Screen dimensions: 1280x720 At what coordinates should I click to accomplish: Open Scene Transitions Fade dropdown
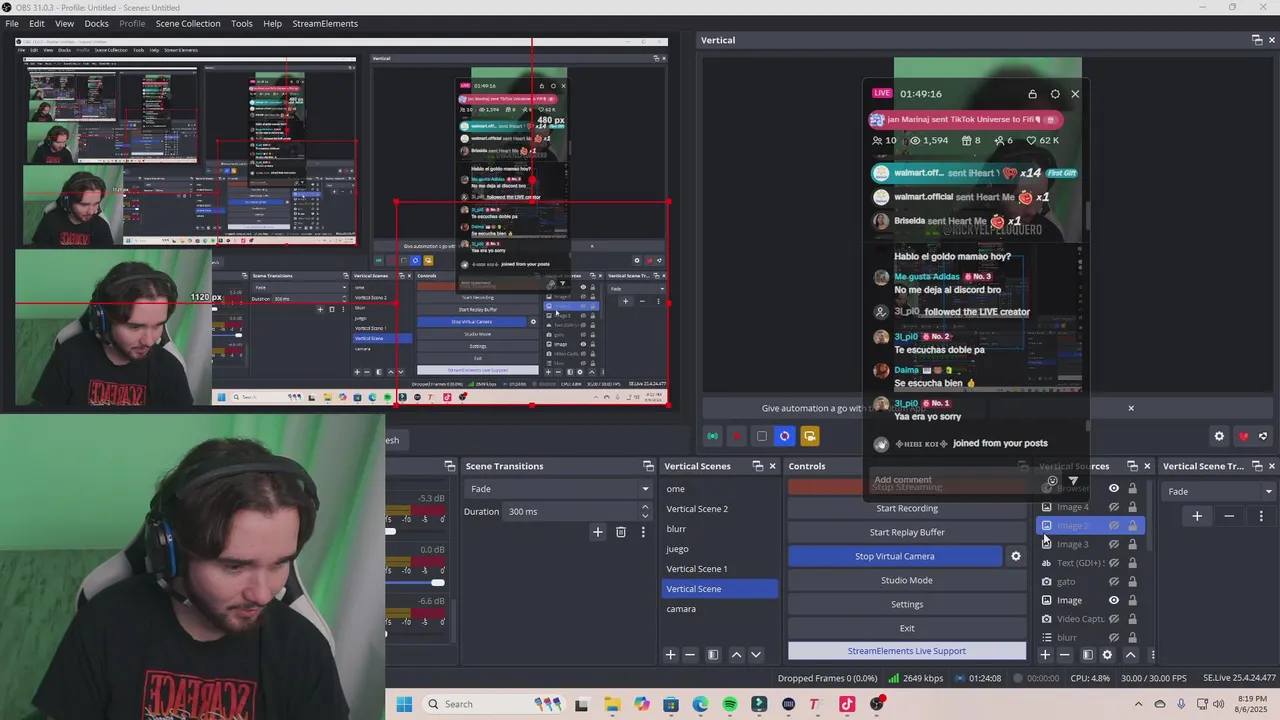[x=559, y=489]
